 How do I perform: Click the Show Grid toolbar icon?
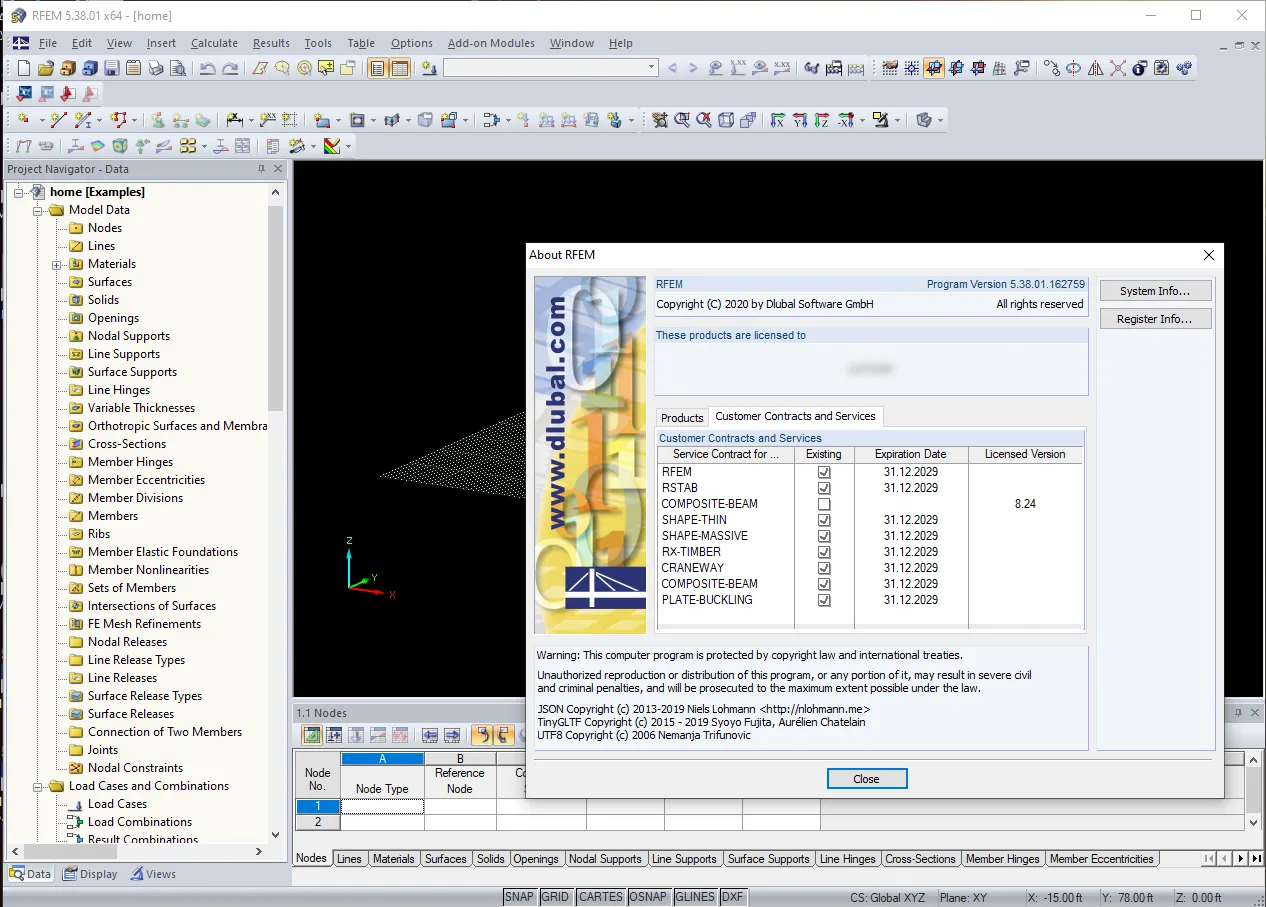tap(890, 68)
